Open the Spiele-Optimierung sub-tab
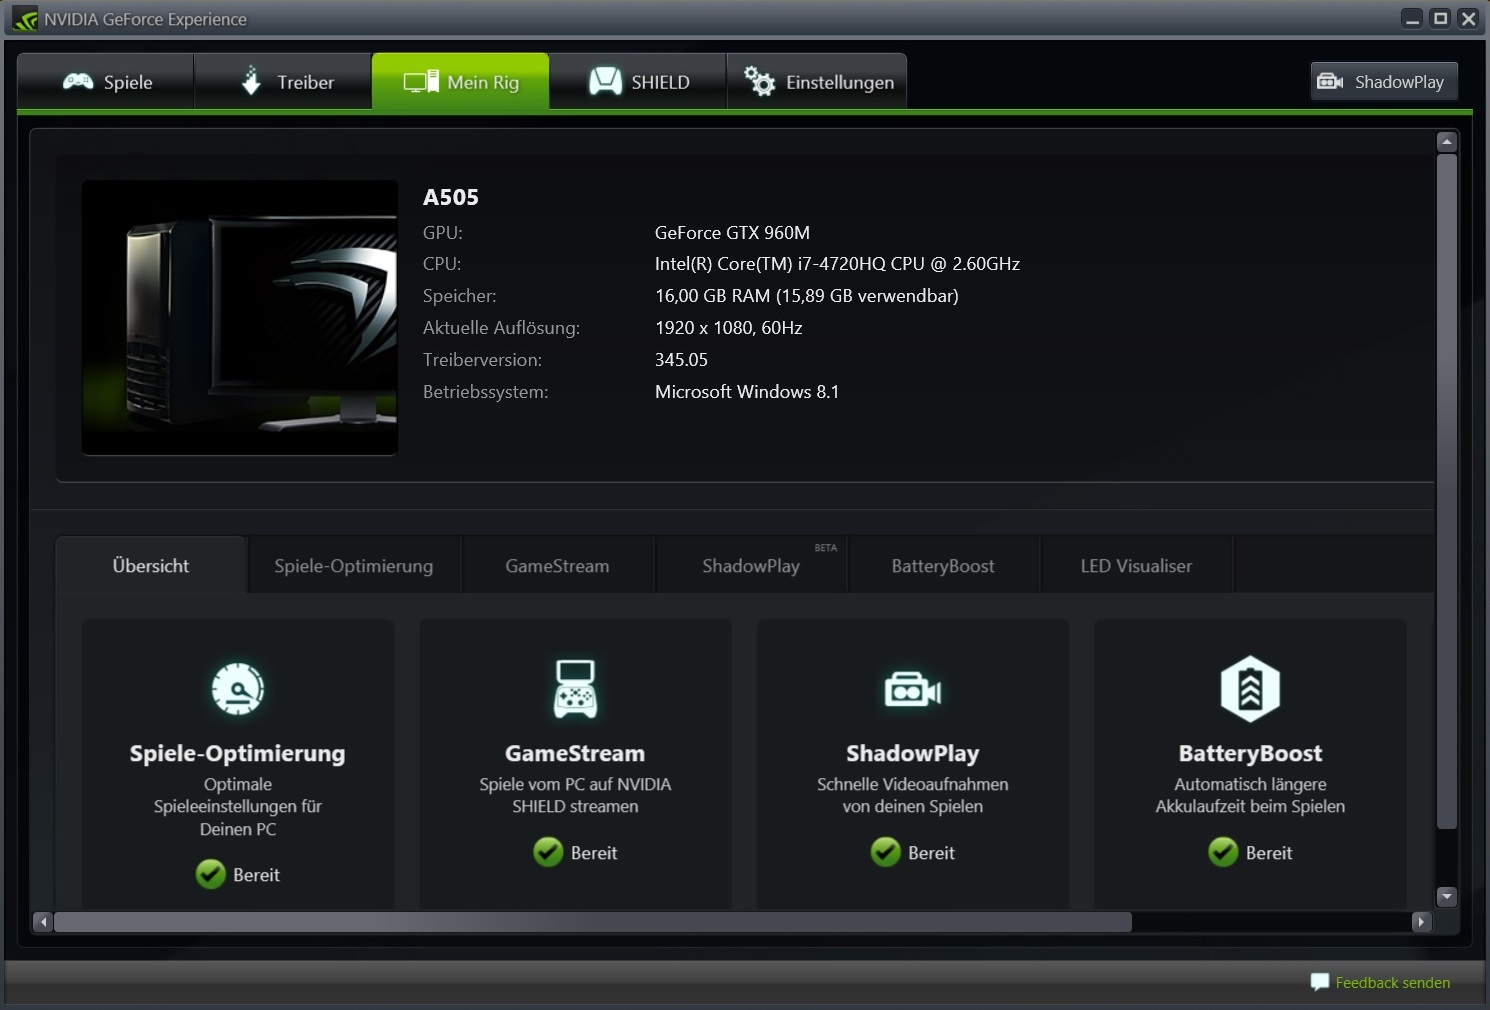Image resolution: width=1490 pixels, height=1010 pixels. point(354,566)
